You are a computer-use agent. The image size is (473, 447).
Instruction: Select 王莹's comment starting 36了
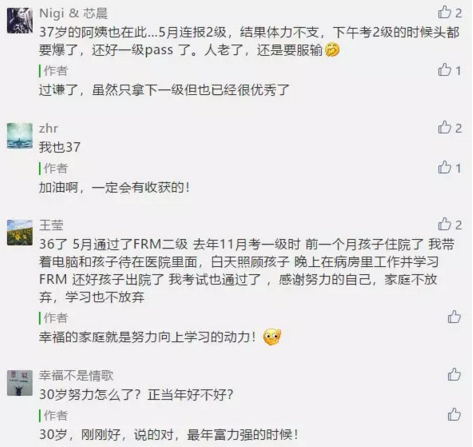pos(247,270)
